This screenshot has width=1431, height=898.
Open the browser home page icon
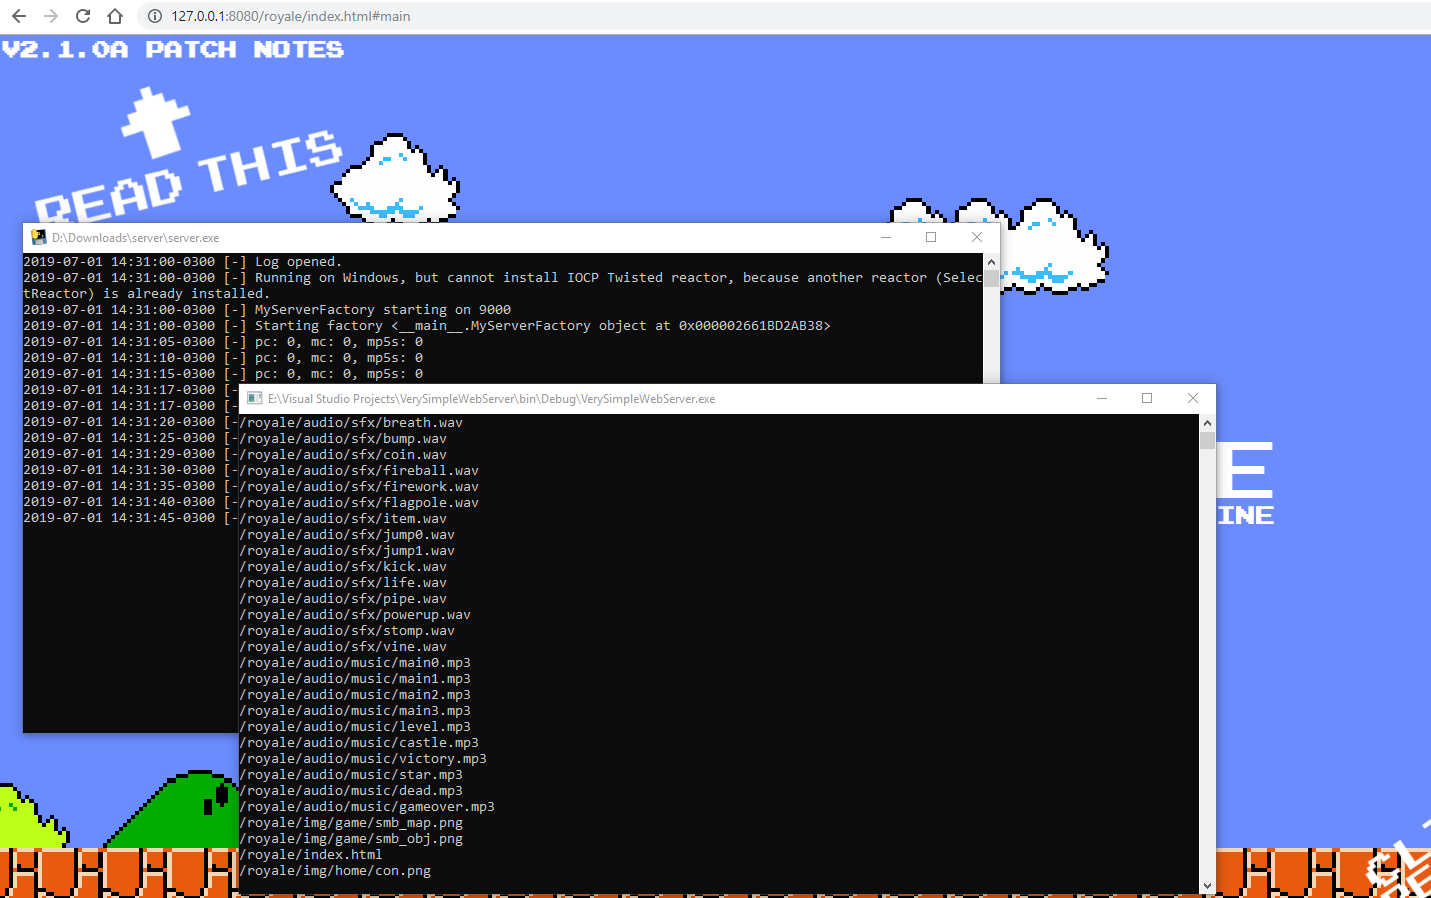[x=115, y=16]
